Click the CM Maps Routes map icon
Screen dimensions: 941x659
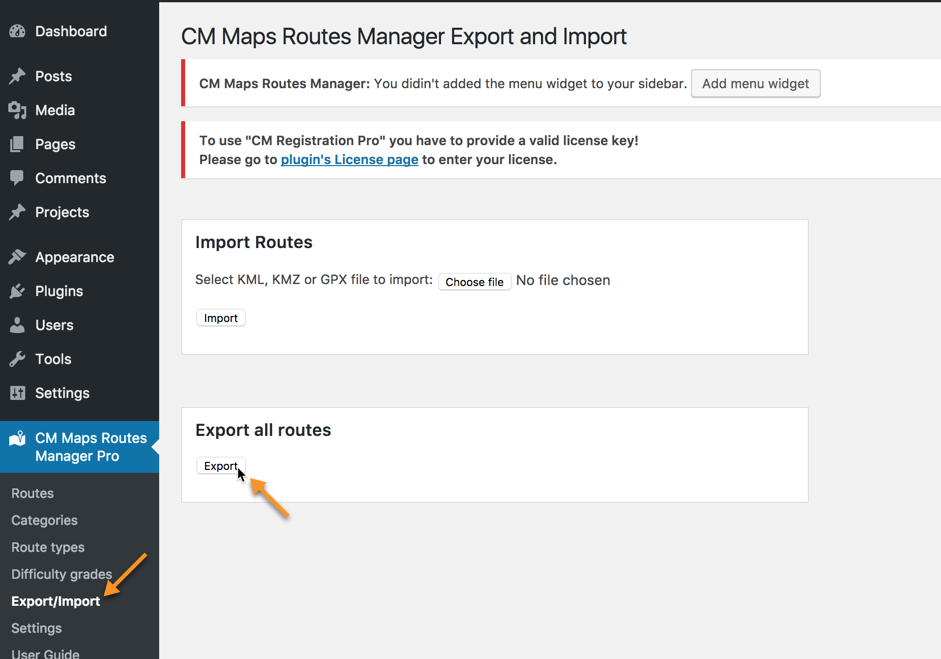click(17, 439)
